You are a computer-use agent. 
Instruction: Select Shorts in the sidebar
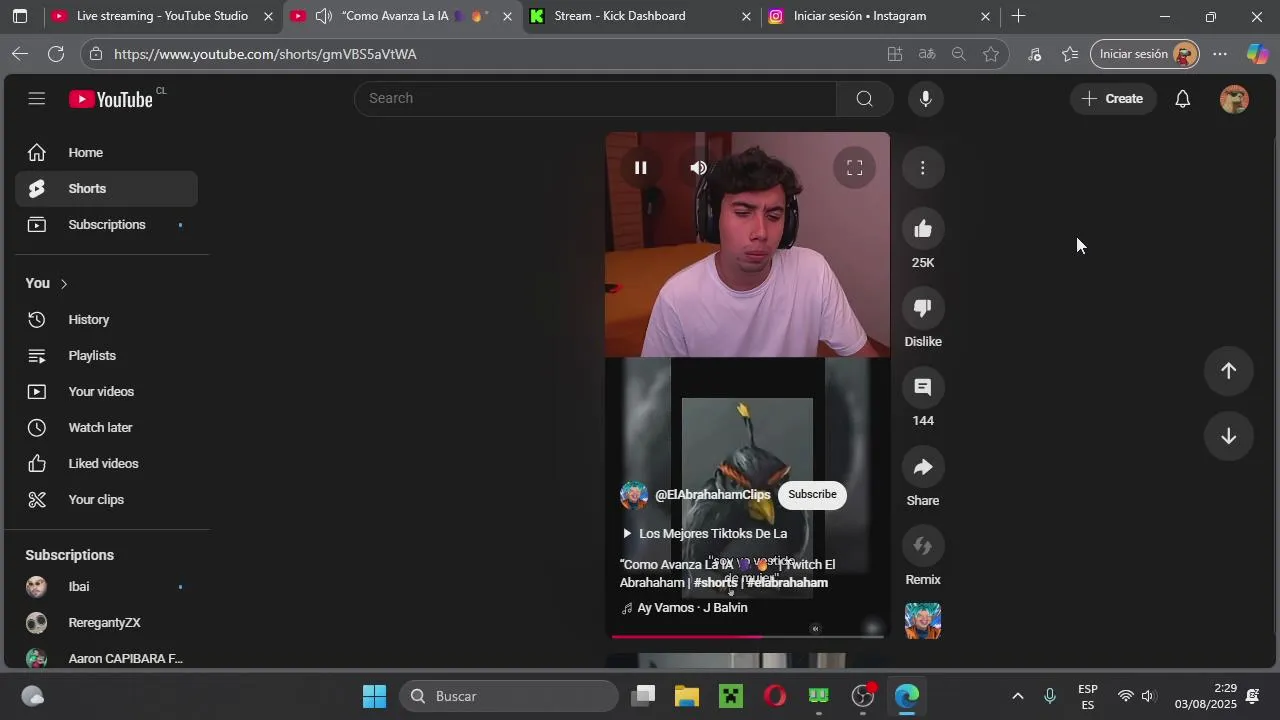click(x=106, y=189)
